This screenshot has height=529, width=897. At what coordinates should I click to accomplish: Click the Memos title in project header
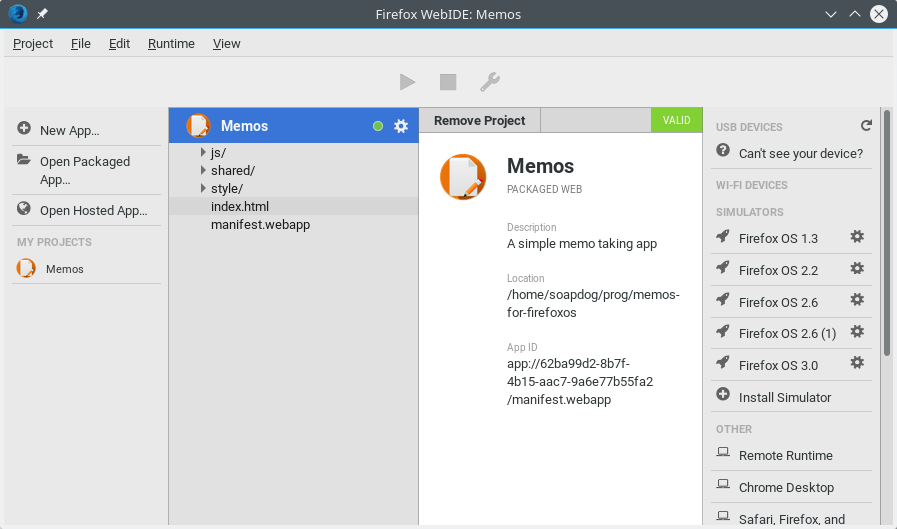click(244, 126)
